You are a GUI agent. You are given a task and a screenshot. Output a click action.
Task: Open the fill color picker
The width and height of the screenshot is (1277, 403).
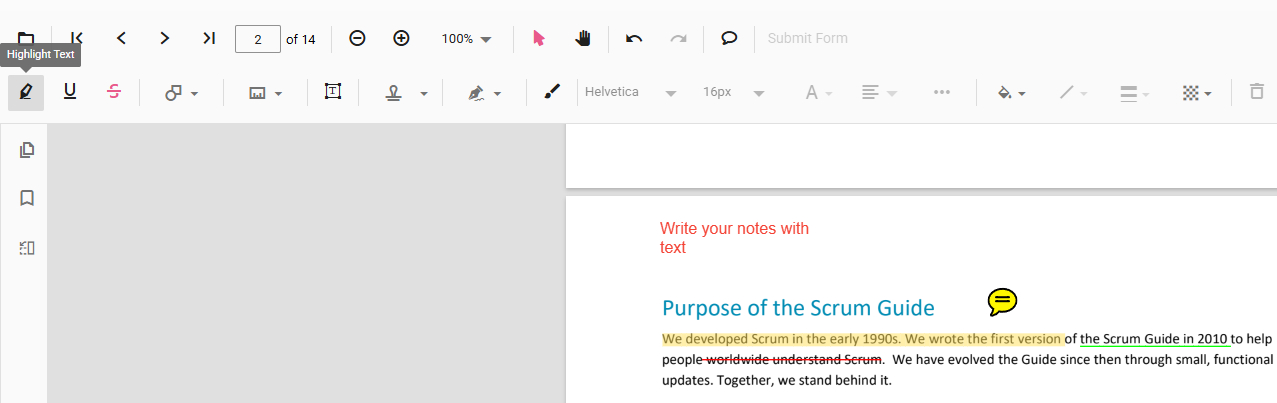pos(1011,92)
